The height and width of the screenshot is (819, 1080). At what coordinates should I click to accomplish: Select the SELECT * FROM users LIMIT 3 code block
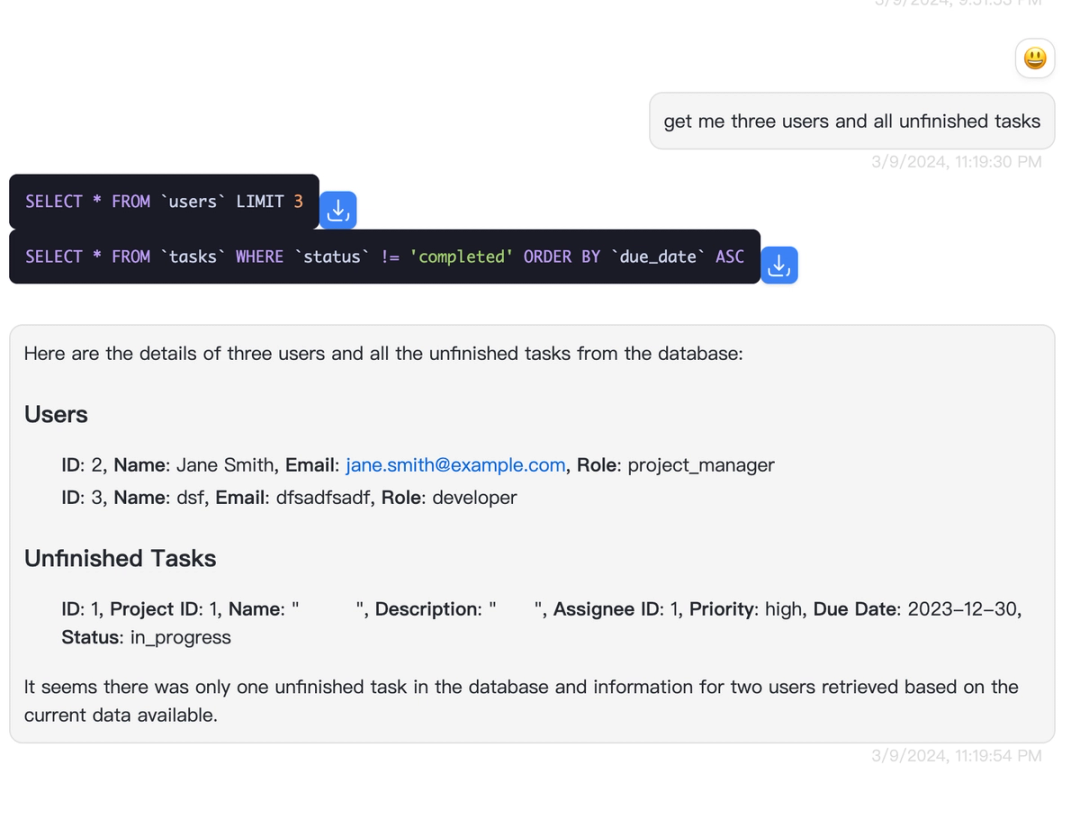(160, 201)
